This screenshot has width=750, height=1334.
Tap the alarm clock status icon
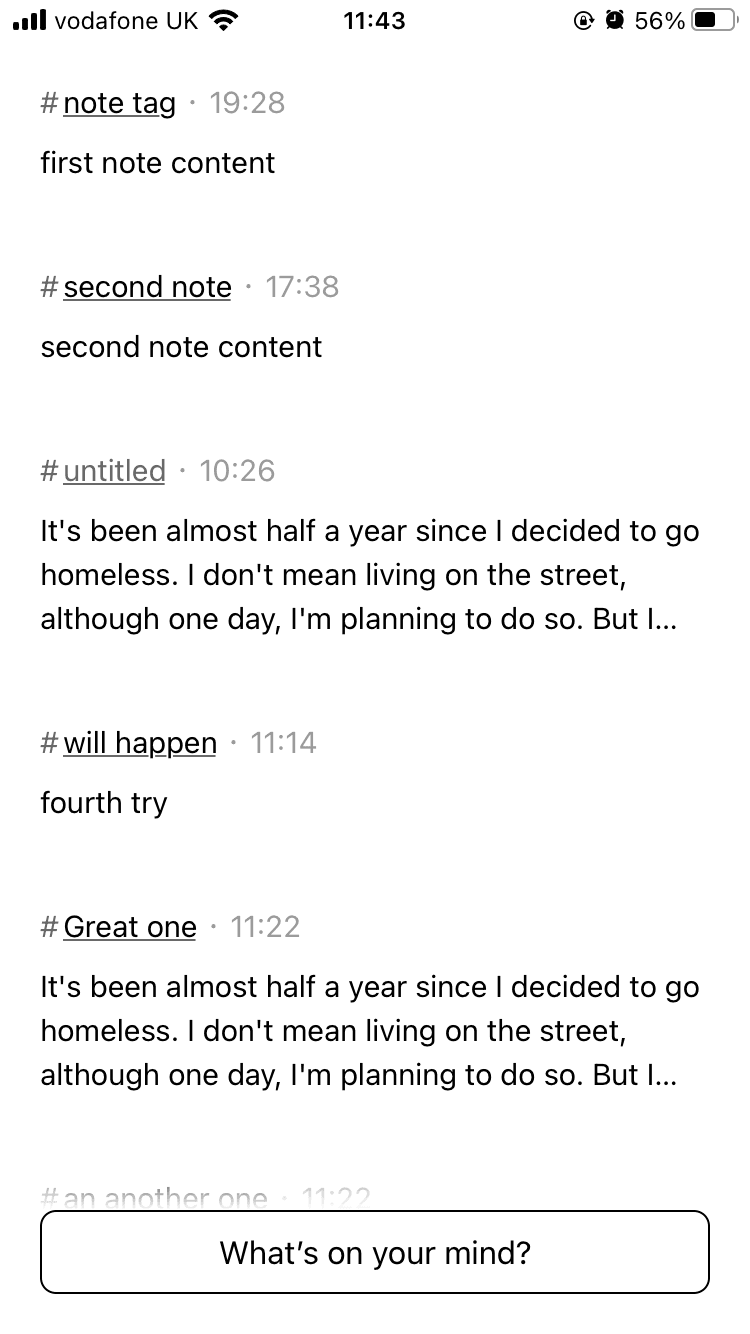click(x=614, y=21)
